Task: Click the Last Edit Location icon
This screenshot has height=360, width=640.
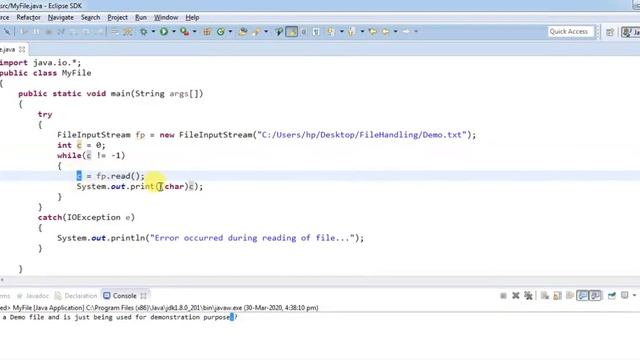Action: pos(373,31)
